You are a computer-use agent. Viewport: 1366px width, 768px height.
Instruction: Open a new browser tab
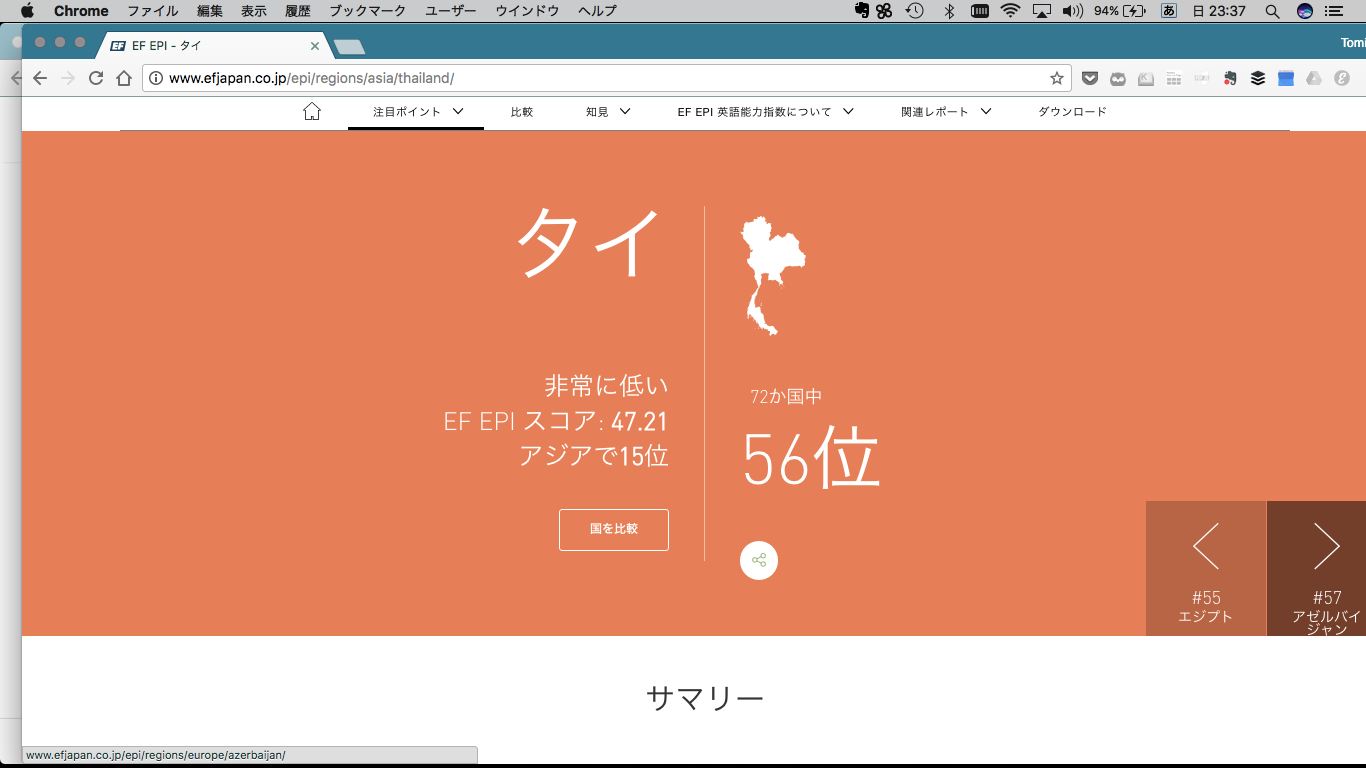click(x=349, y=46)
